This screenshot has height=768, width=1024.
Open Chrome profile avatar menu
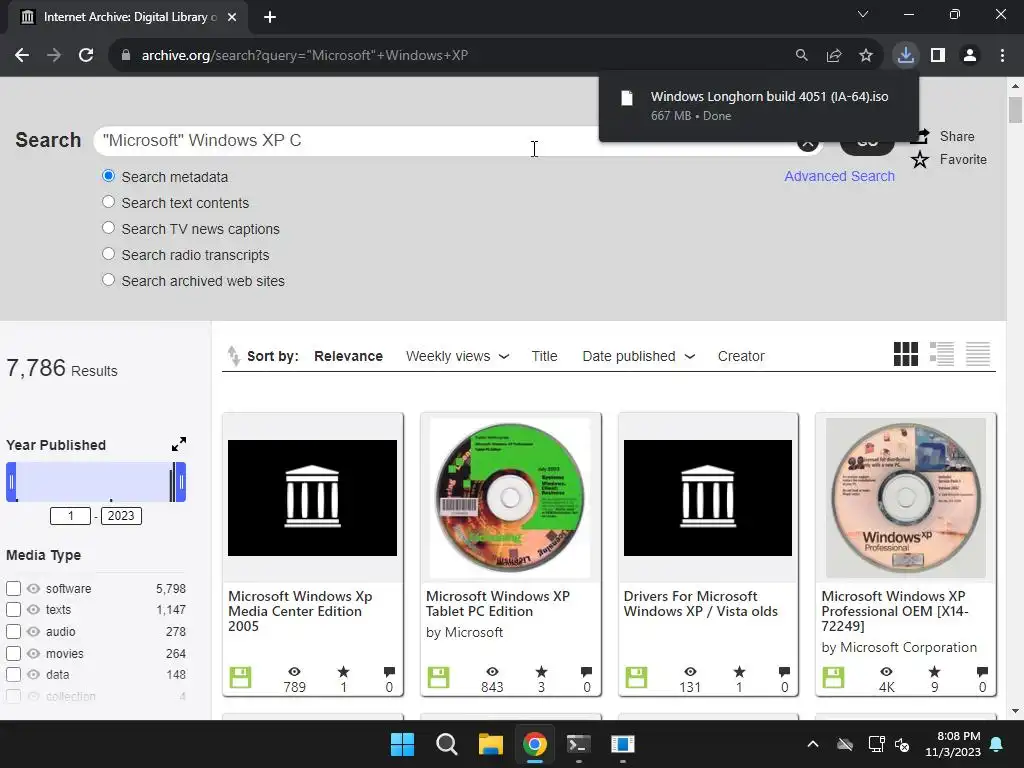[970, 56]
